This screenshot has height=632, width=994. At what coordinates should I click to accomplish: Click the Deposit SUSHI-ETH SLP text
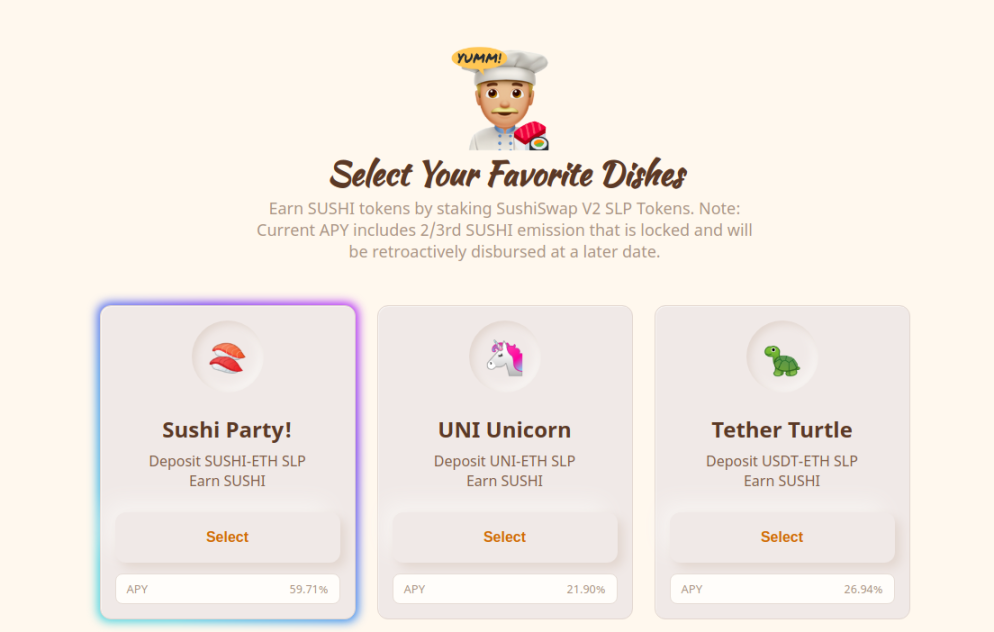[227, 461]
